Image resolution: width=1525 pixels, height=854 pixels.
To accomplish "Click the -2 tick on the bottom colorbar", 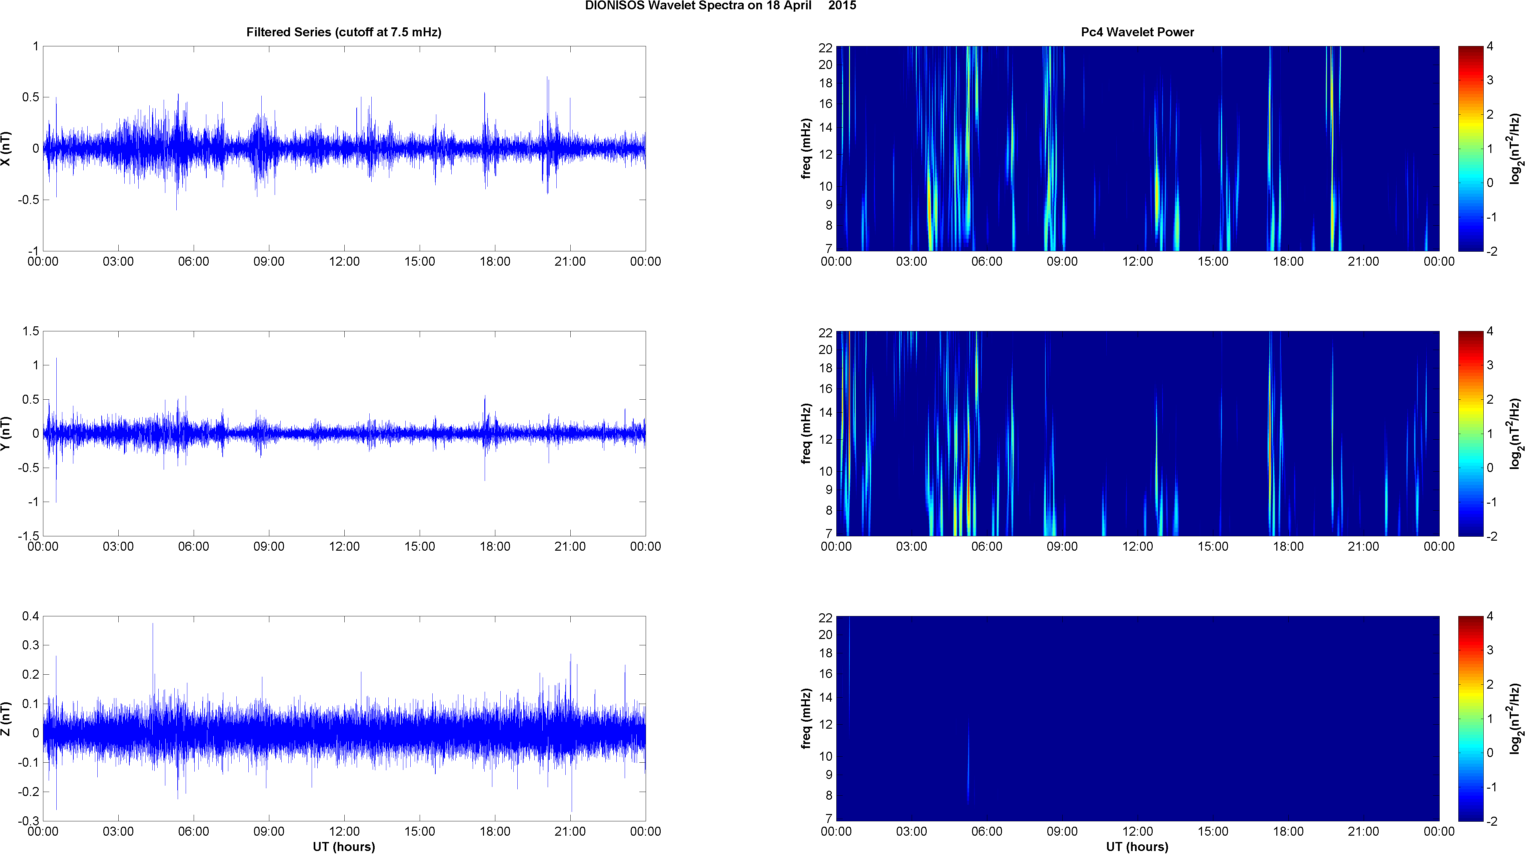I will click(1490, 821).
